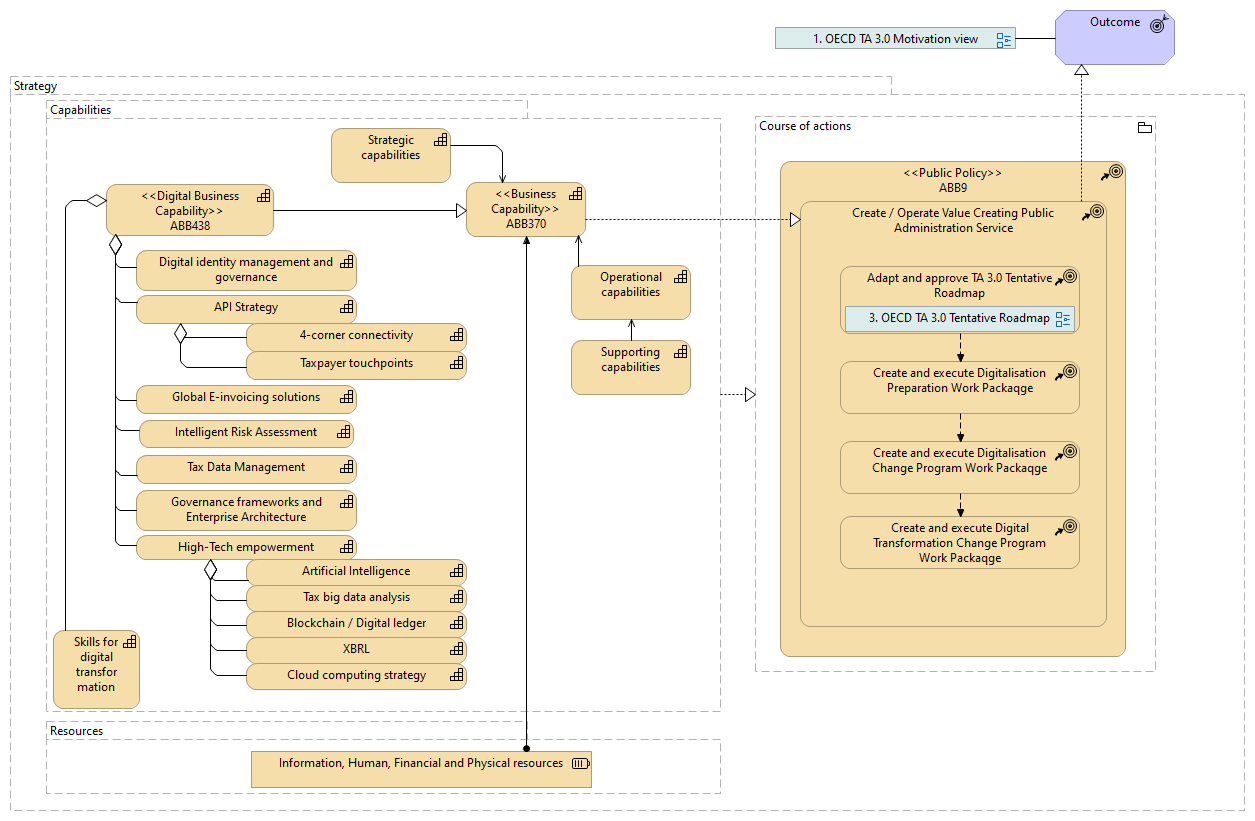
Task: Select the Tax big data analysis capability
Action: point(356,598)
